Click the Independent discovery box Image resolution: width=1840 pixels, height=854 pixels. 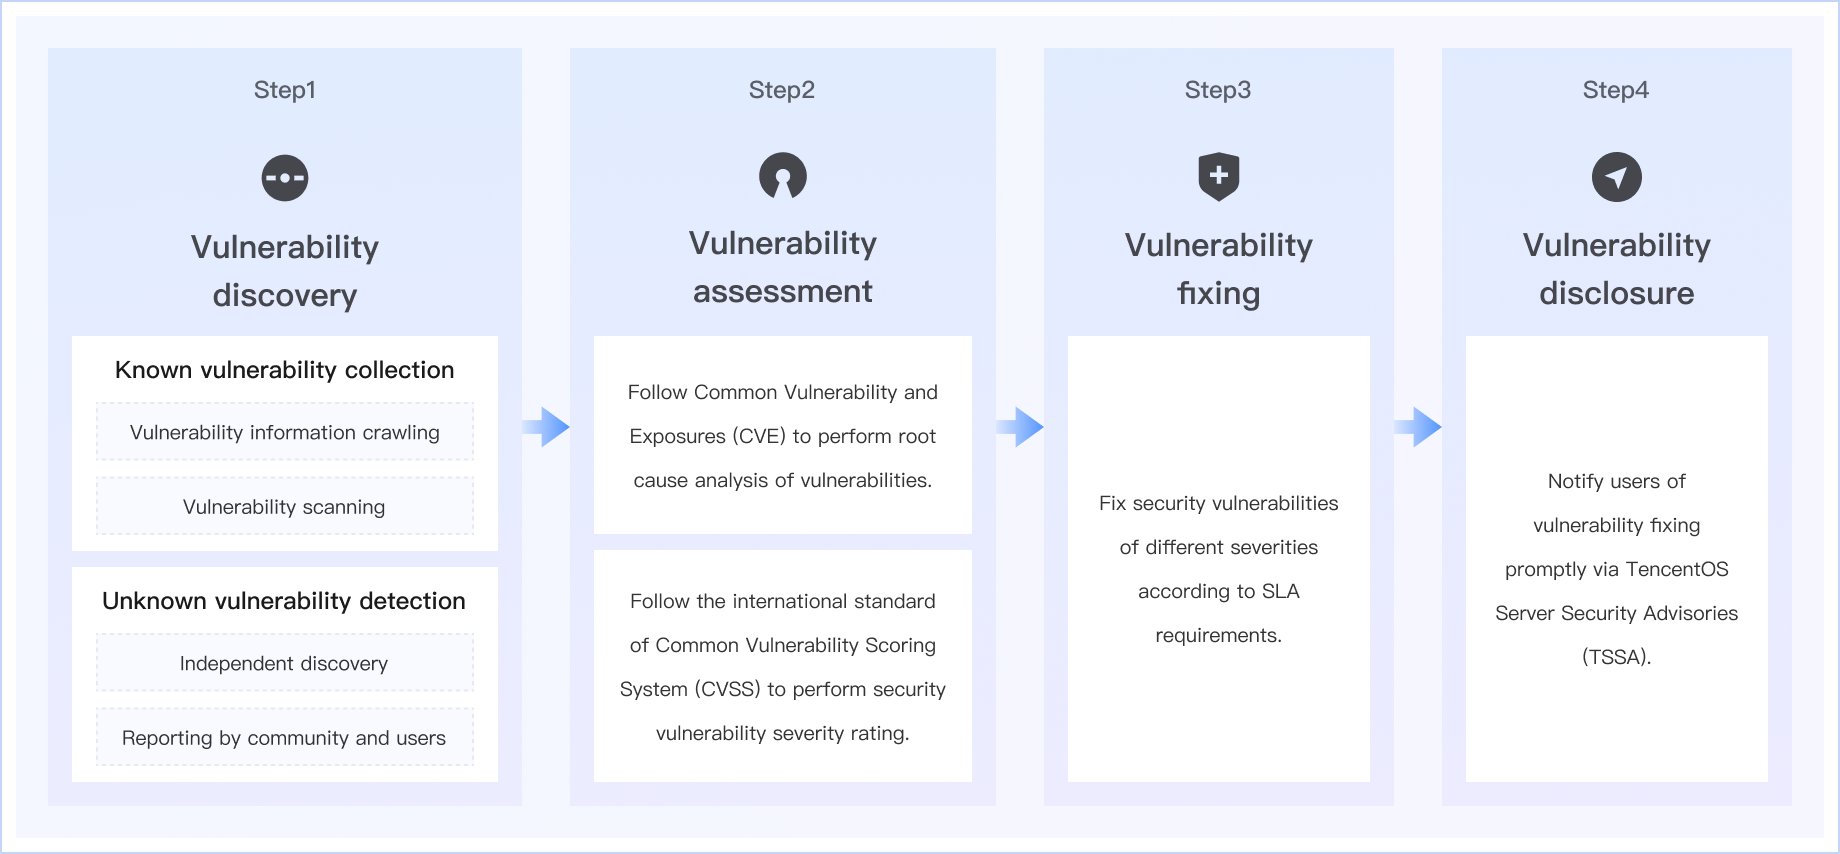click(285, 663)
